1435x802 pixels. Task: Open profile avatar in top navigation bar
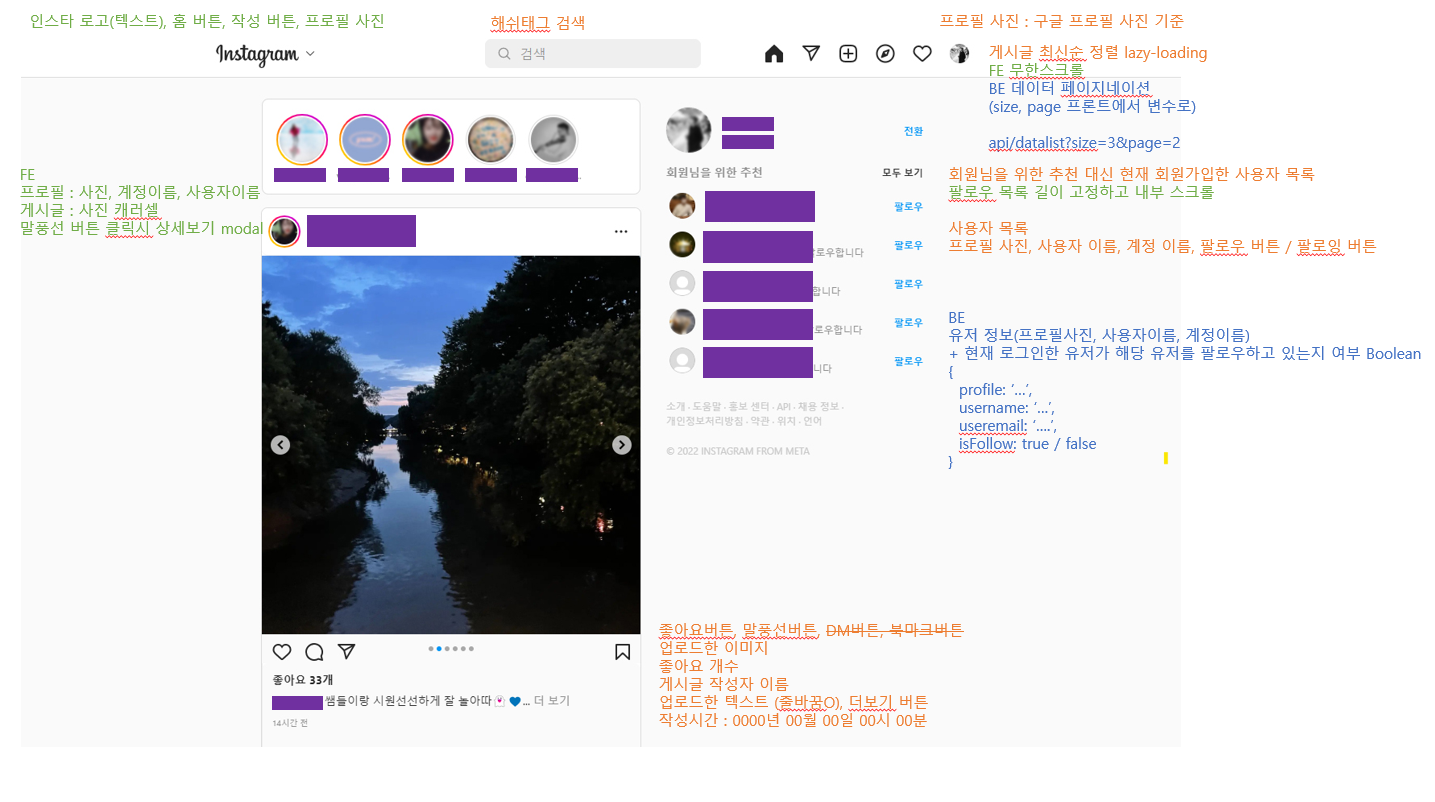click(959, 54)
